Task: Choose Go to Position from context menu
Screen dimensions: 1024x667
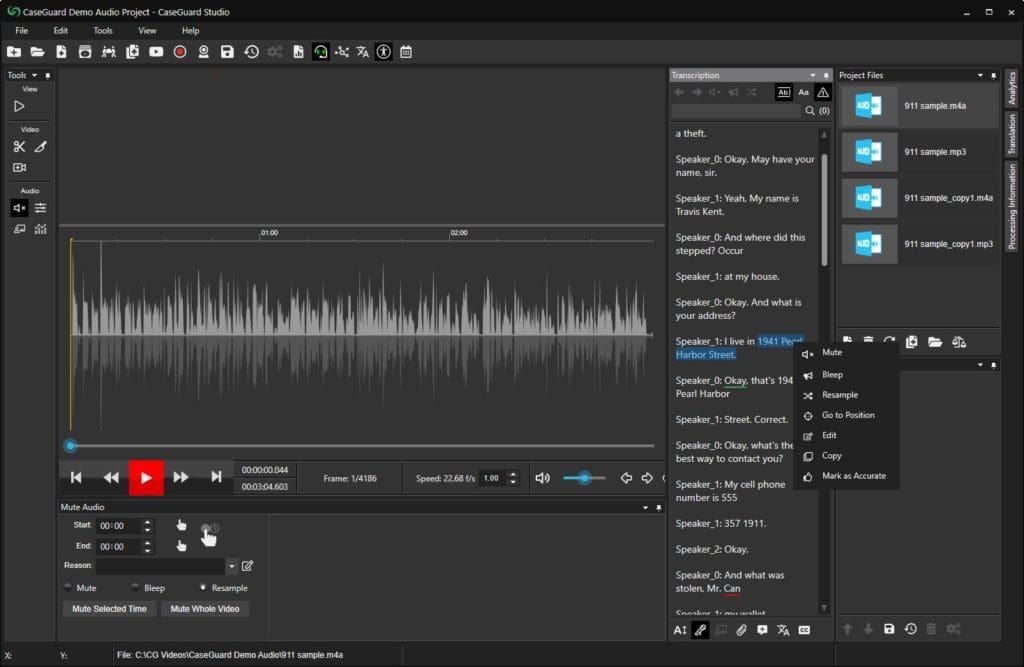Action: [x=847, y=415]
